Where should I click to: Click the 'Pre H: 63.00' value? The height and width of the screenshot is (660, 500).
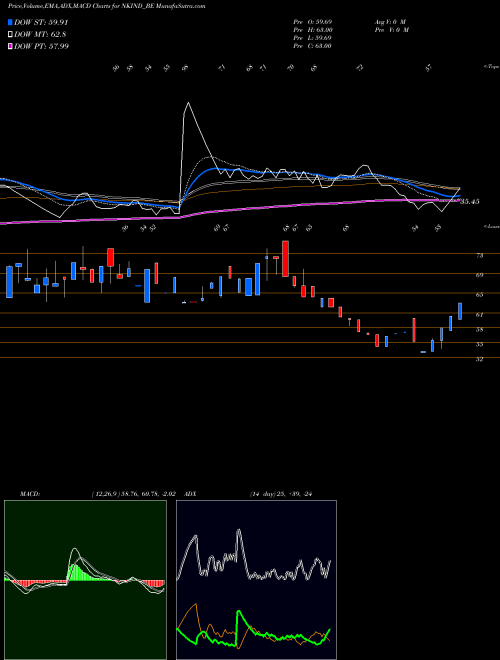(313, 30)
